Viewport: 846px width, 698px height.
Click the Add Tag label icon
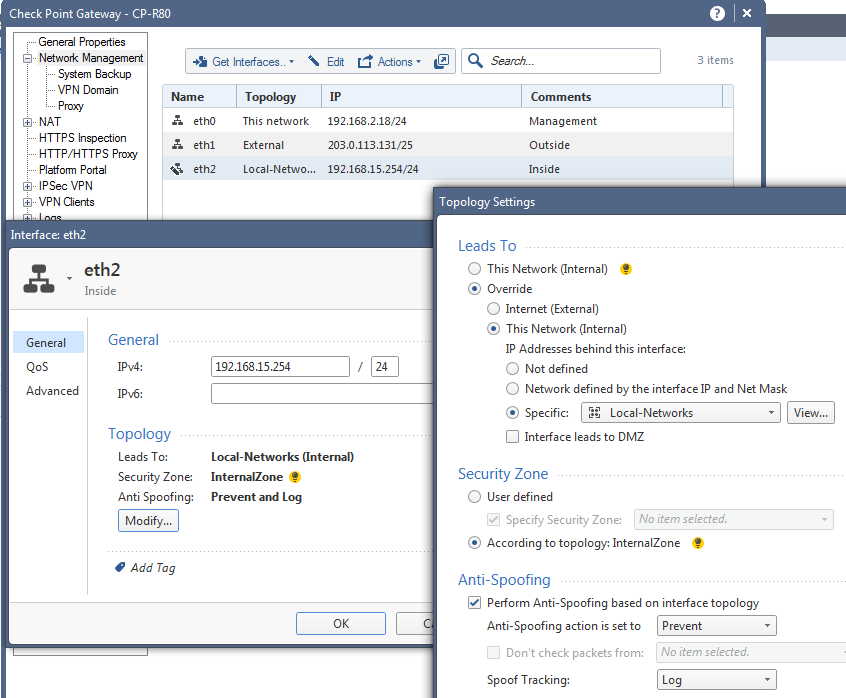120,567
